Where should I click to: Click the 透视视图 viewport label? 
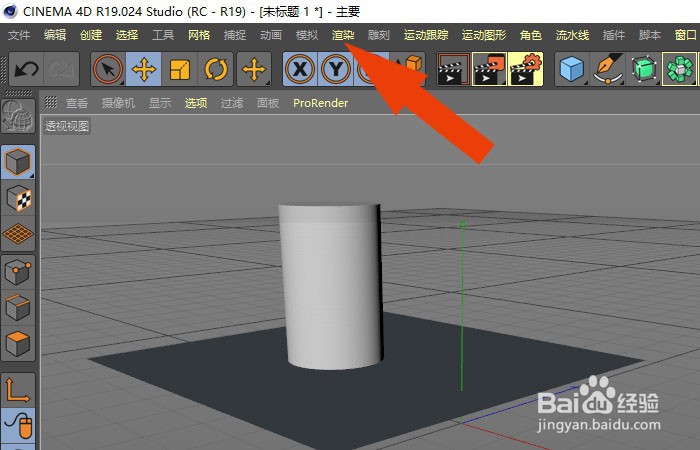67,126
